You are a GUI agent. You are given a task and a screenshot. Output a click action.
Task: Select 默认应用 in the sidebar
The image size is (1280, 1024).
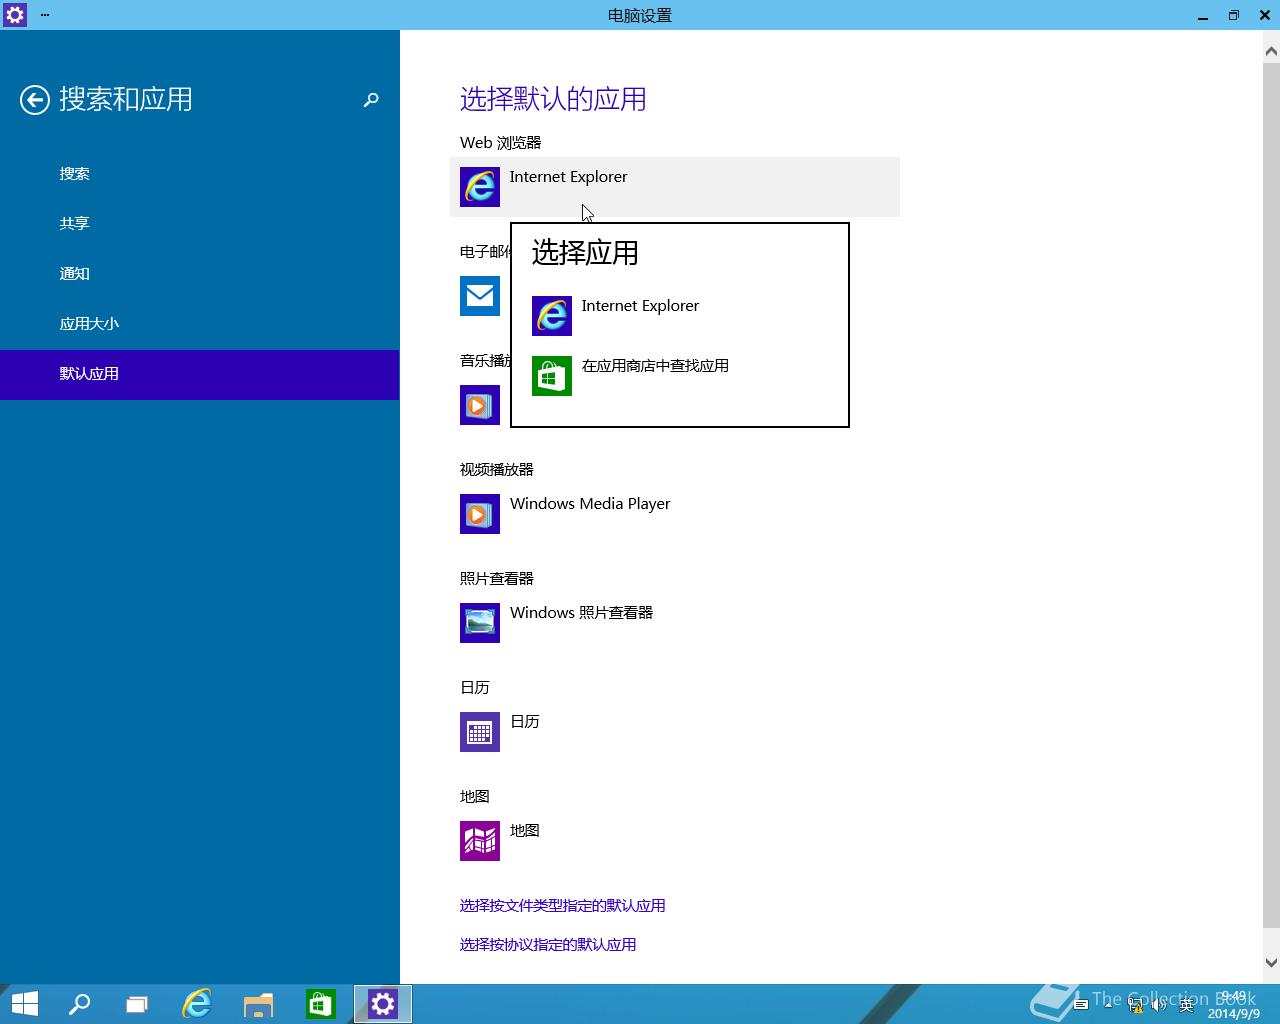(x=199, y=374)
